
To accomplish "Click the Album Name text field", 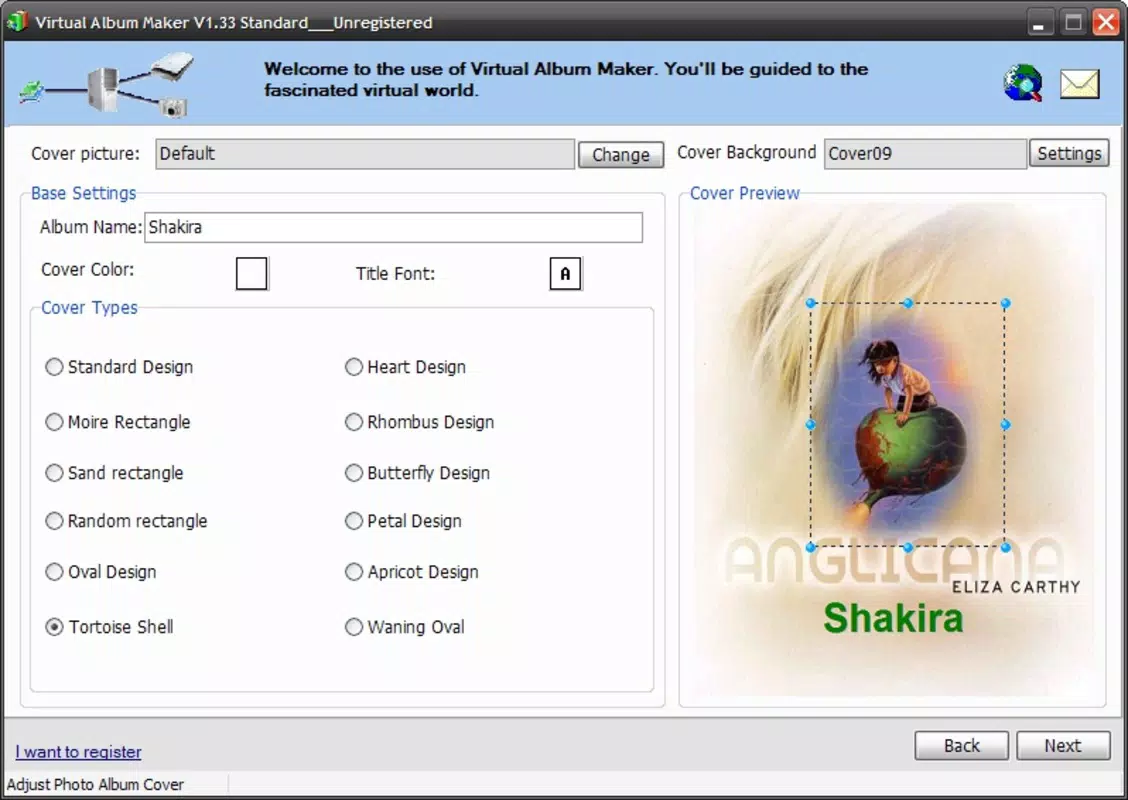I will pyautogui.click(x=394, y=227).
